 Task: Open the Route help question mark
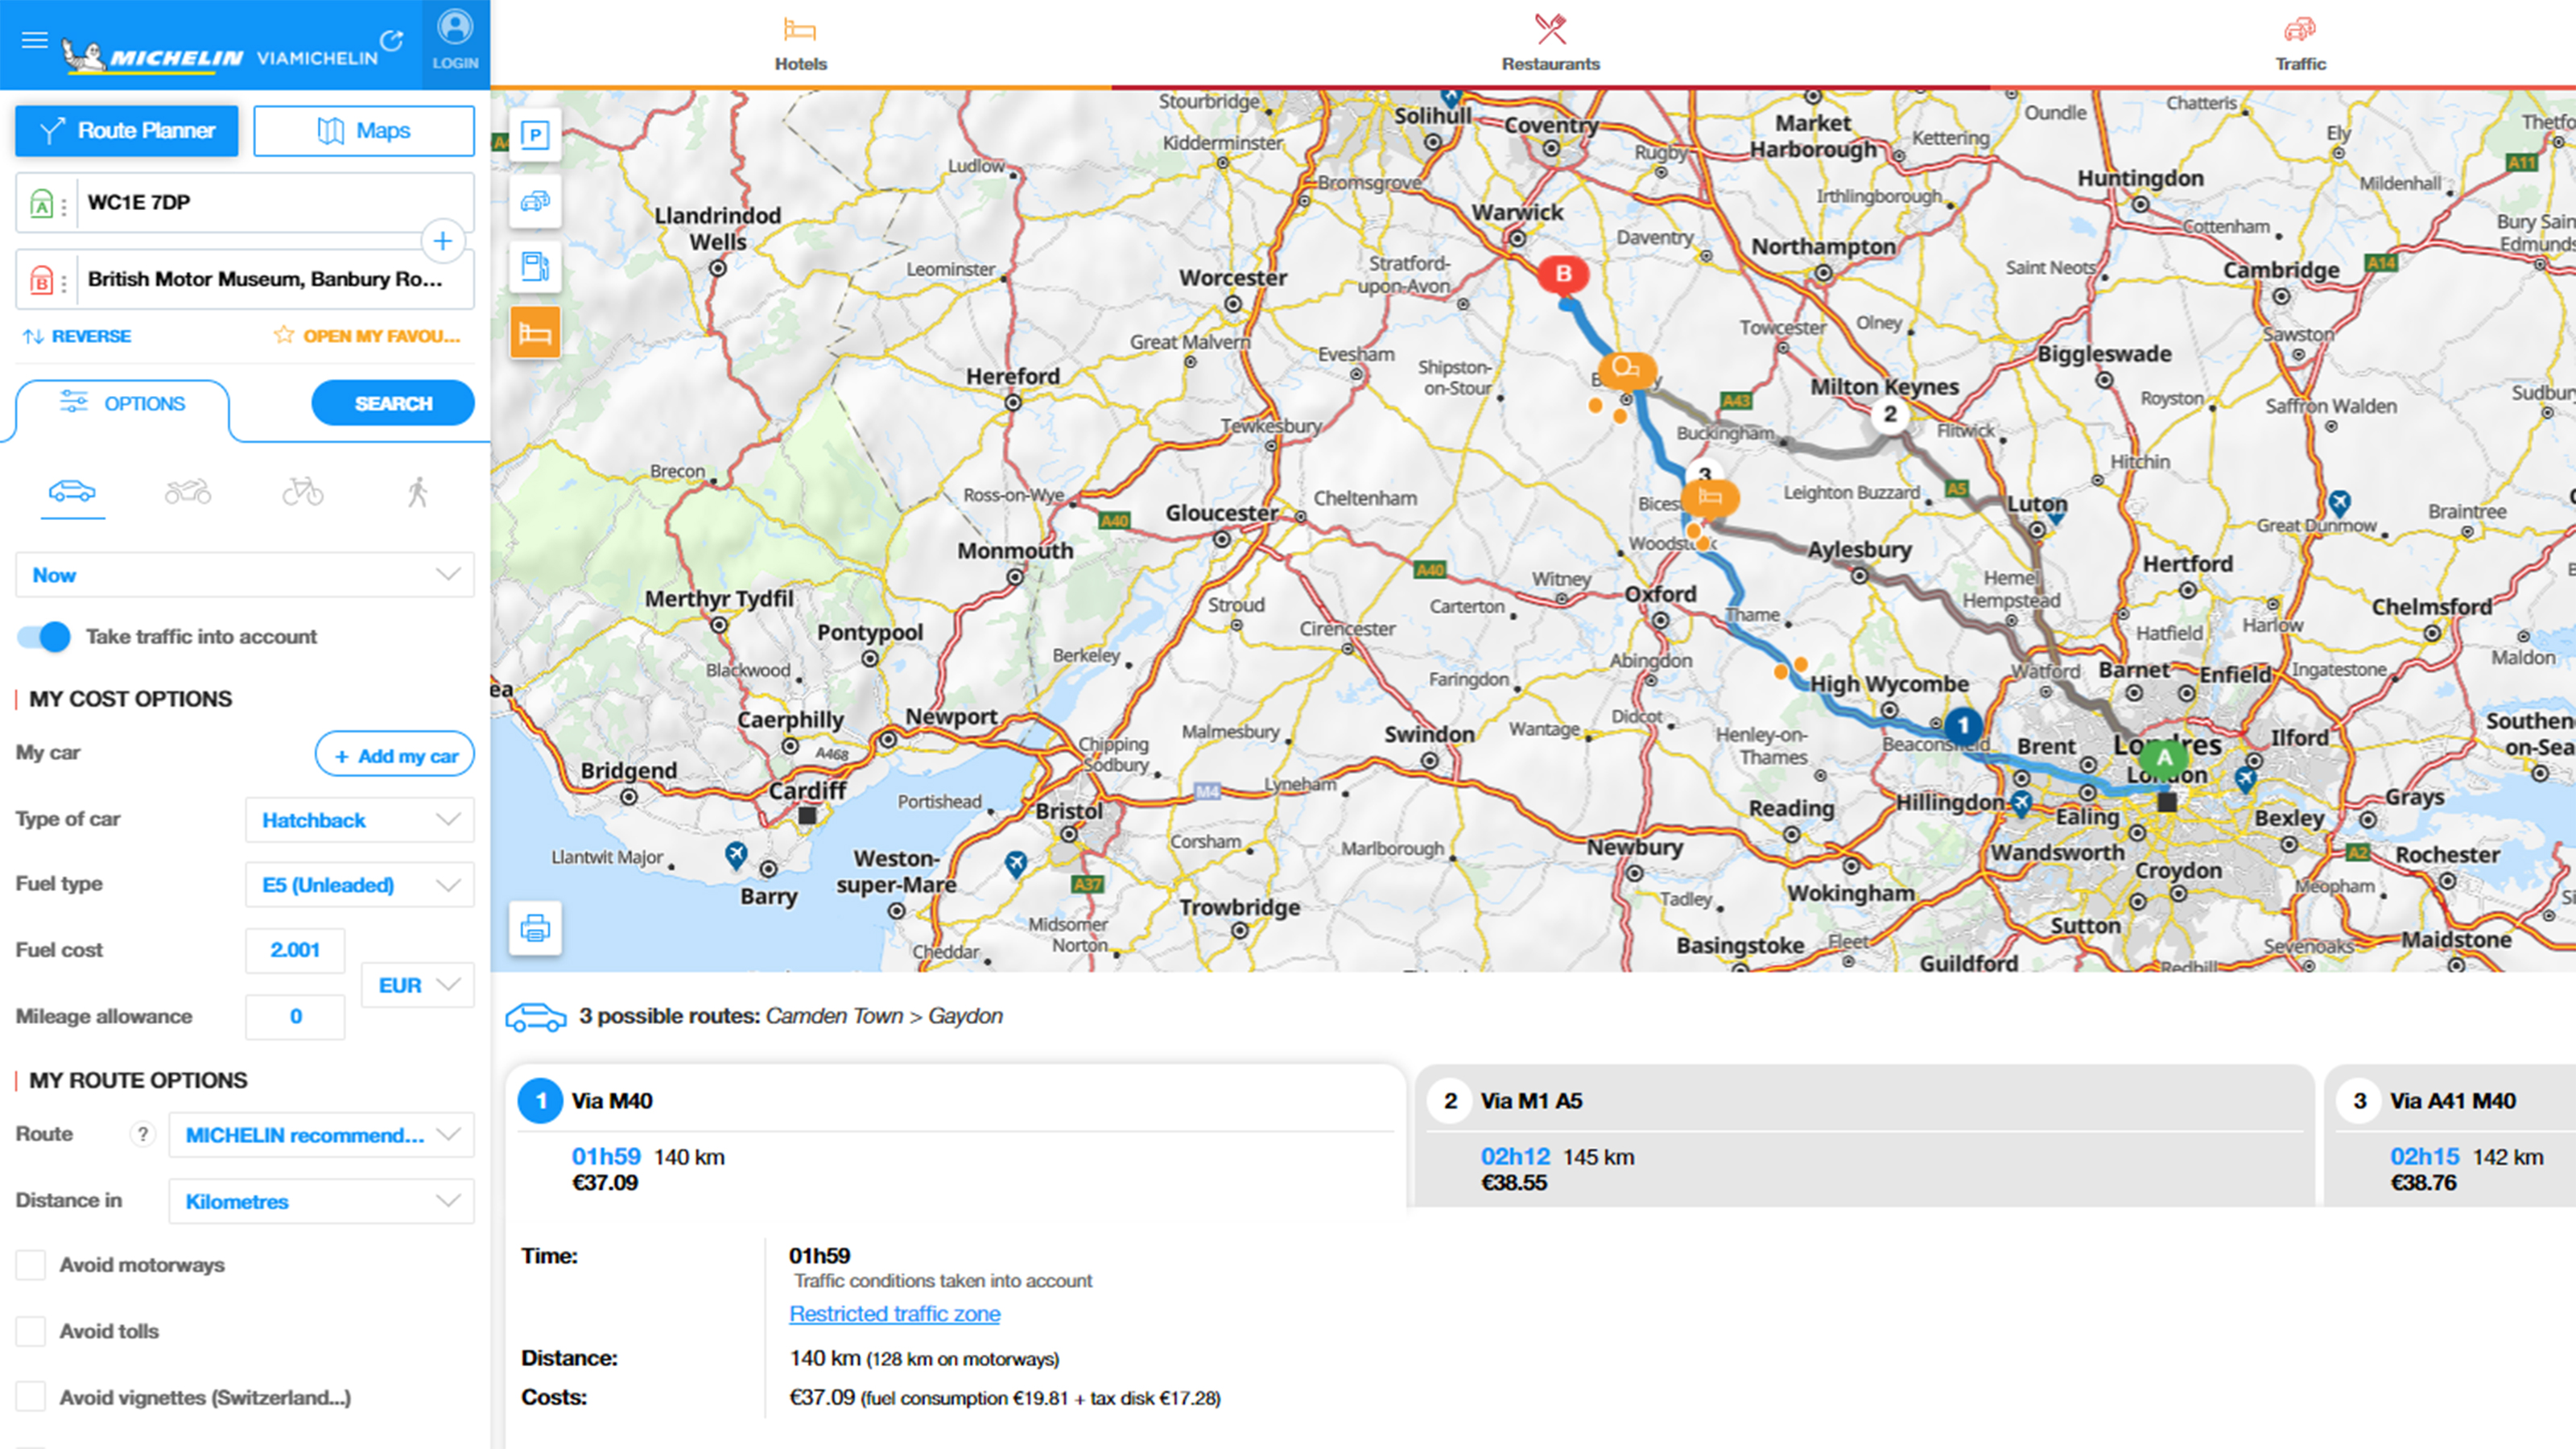[143, 1134]
